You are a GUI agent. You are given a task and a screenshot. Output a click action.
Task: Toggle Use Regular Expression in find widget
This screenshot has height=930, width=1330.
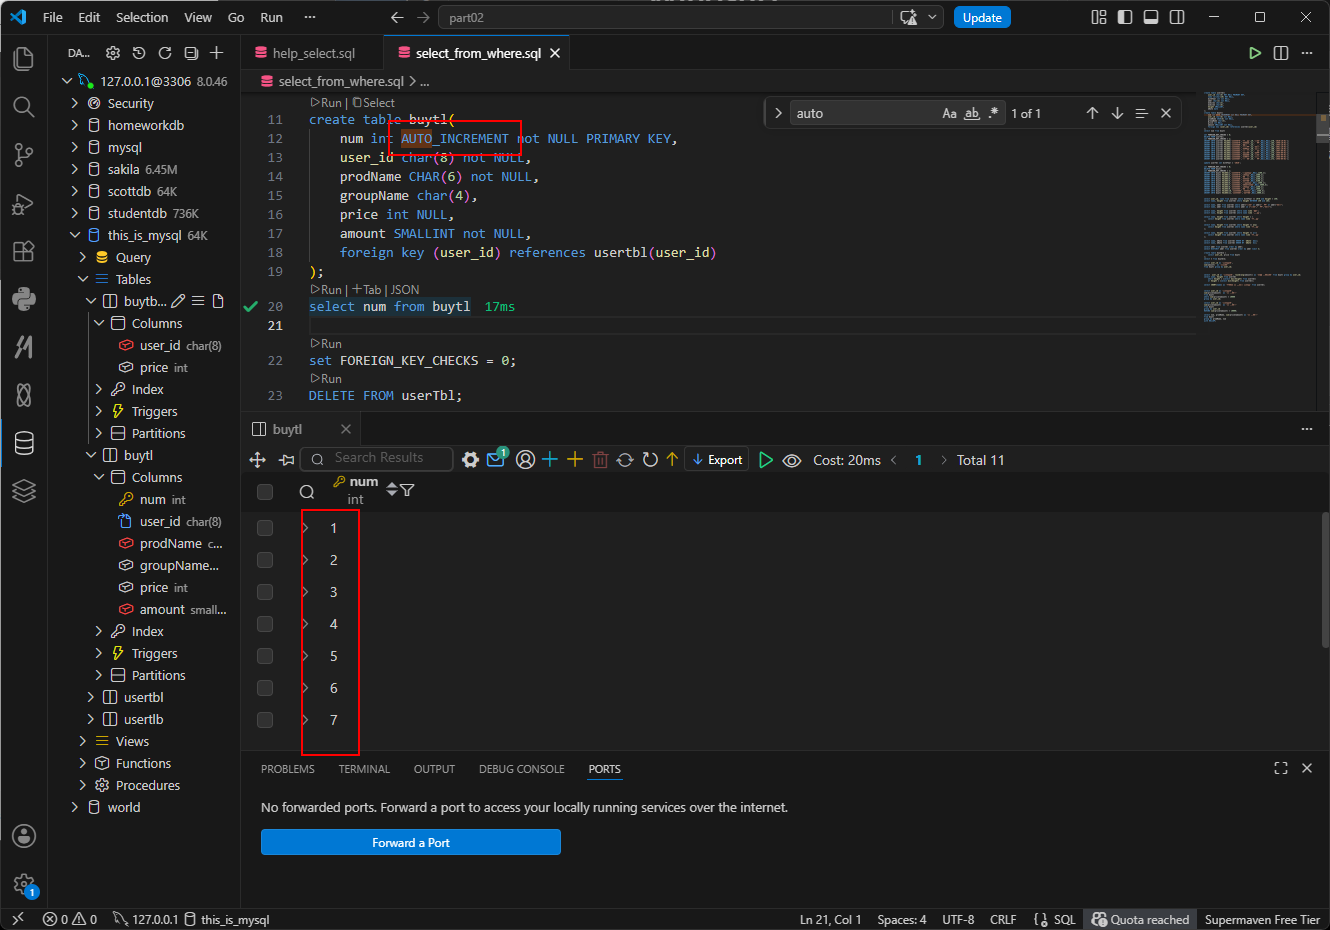[993, 113]
